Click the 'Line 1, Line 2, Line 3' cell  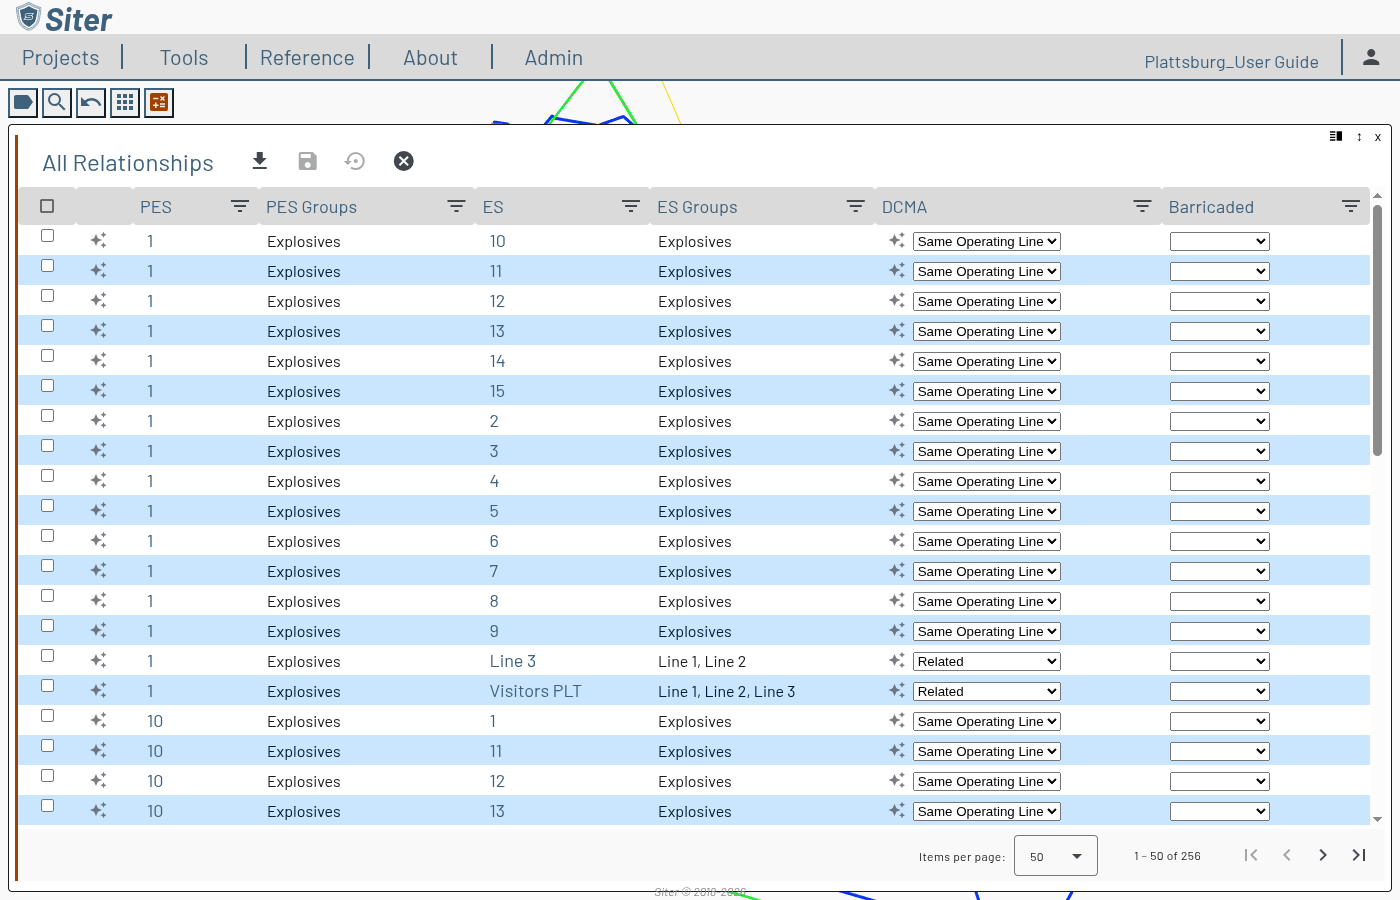pos(727,691)
